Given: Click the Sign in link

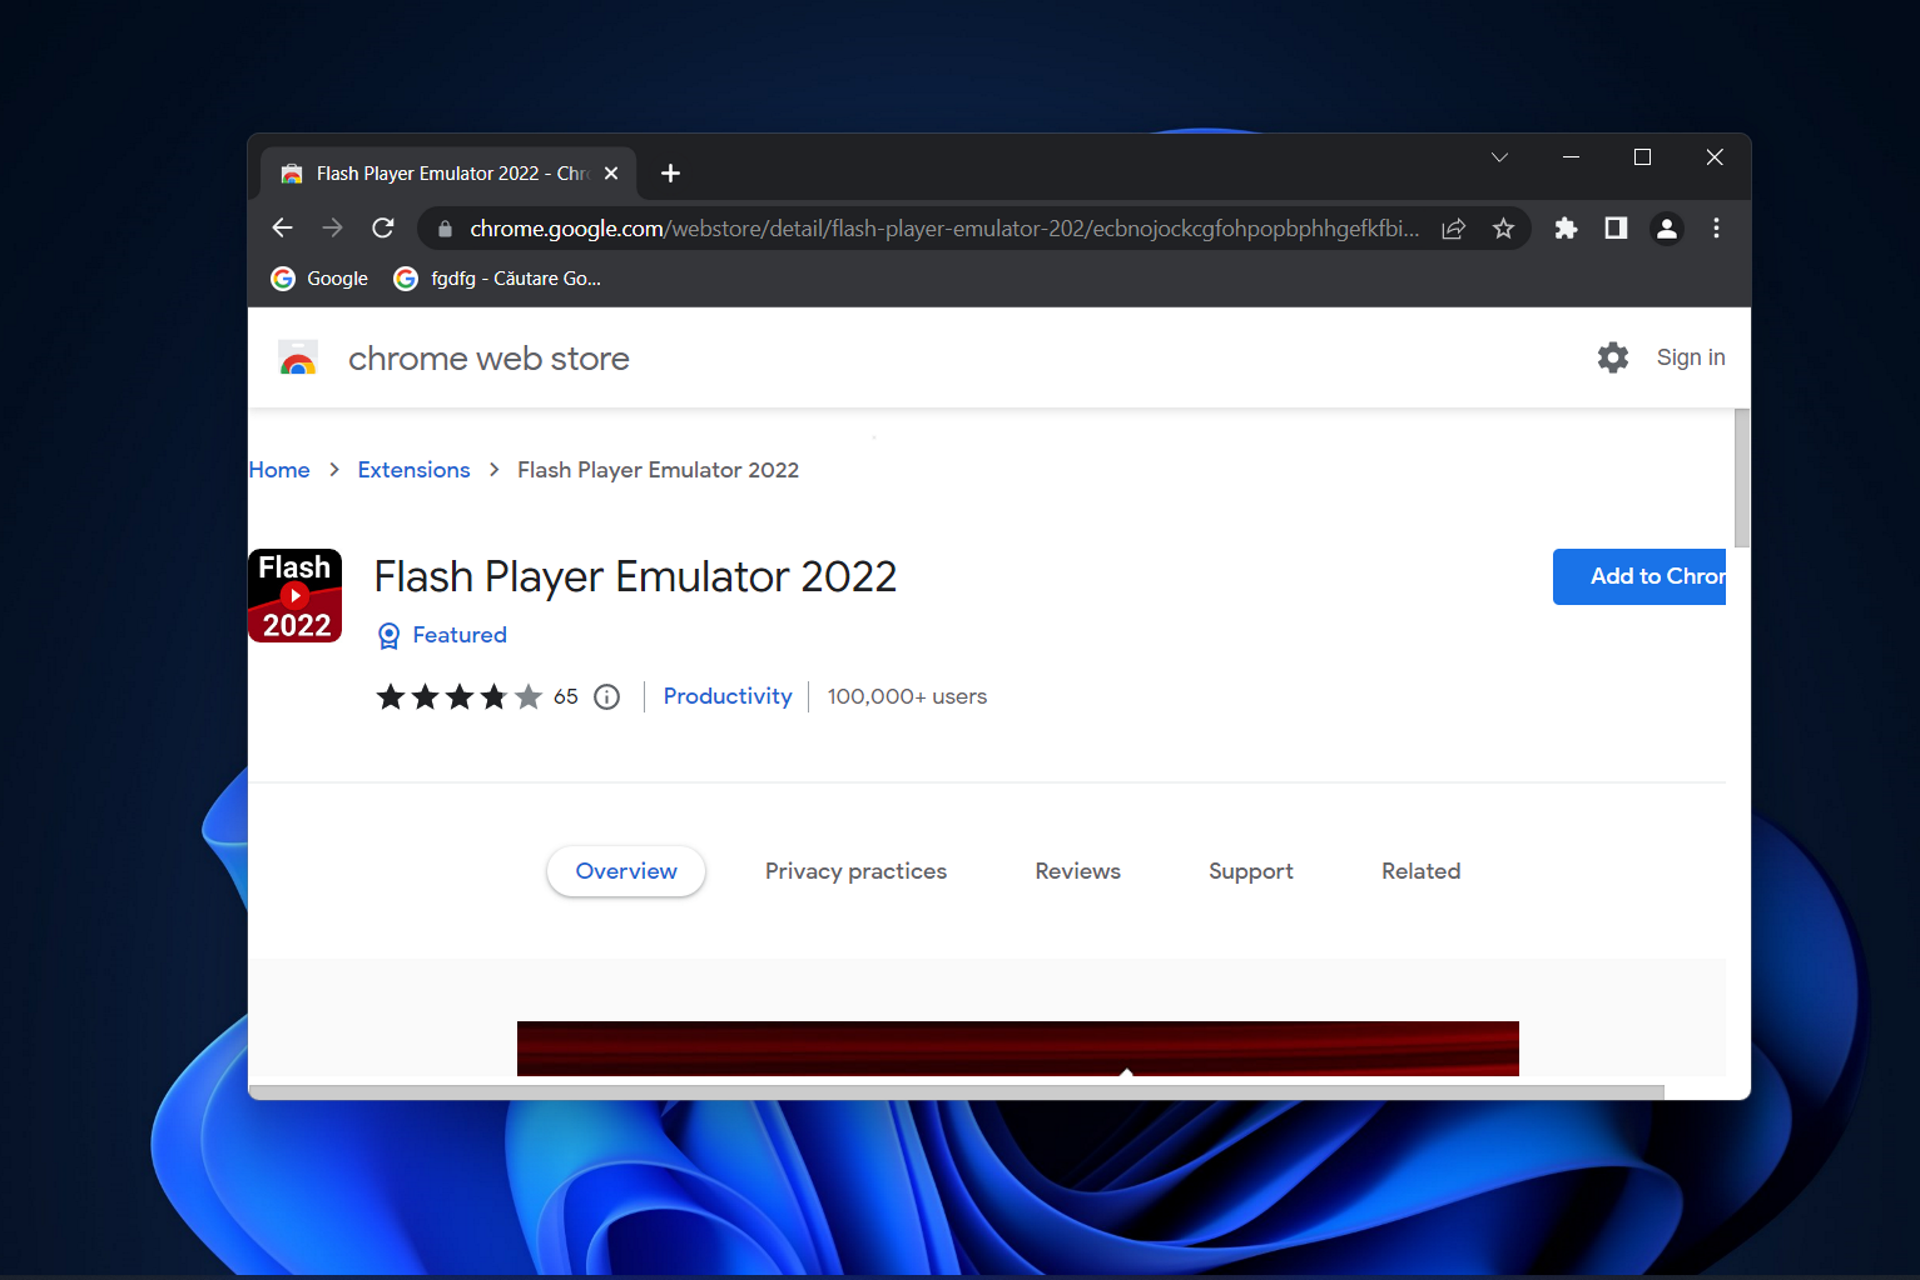Looking at the screenshot, I should coord(1690,357).
